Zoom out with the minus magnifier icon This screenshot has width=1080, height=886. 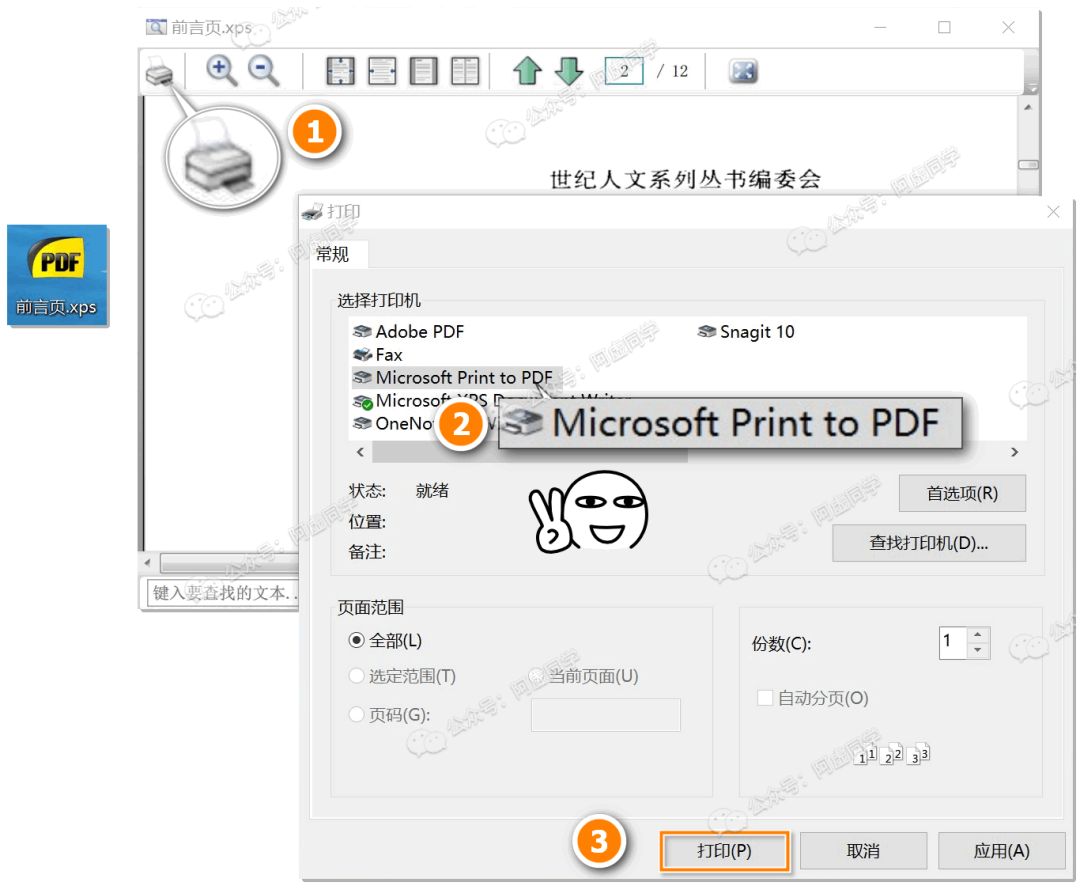264,71
